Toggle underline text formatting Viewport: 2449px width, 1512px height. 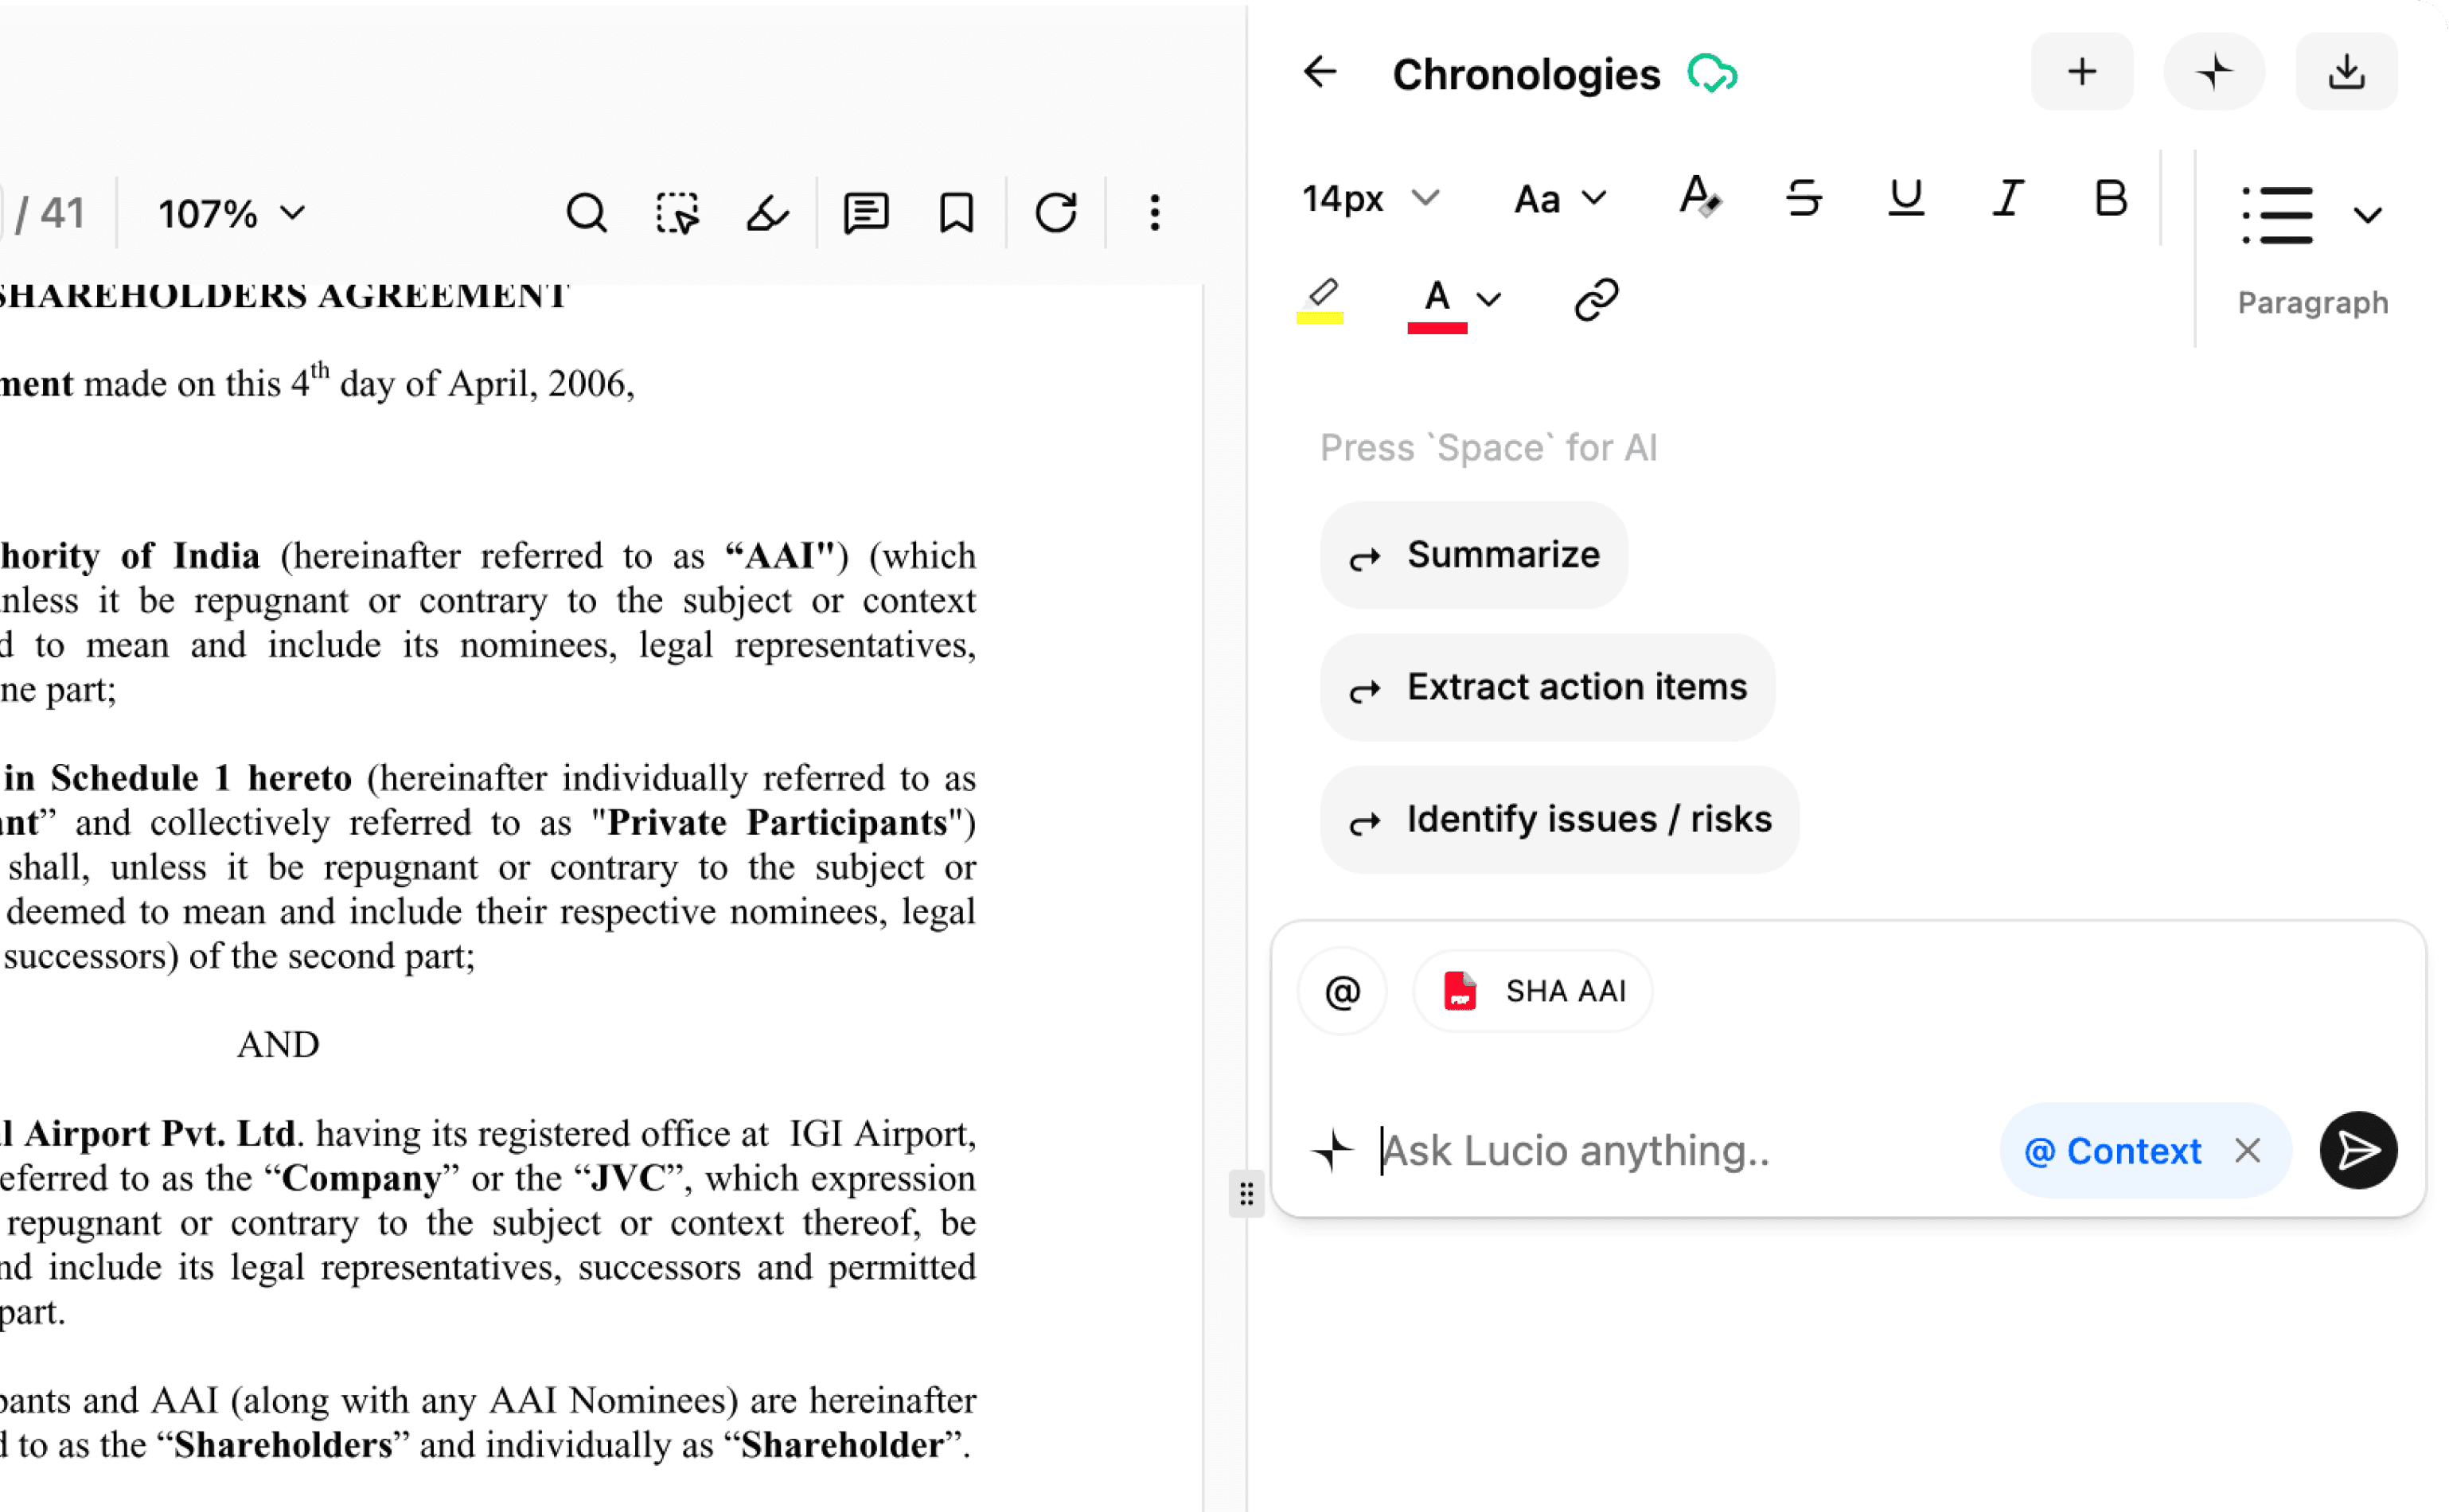coord(1905,198)
